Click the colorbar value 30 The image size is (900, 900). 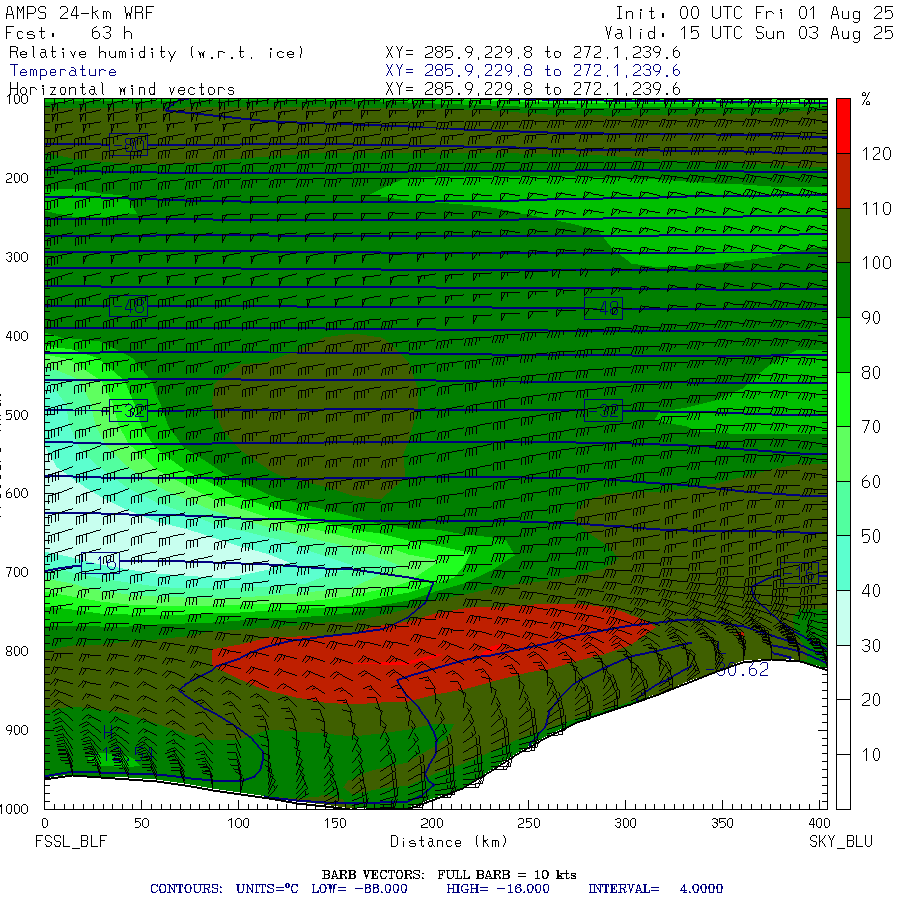[x=871, y=646]
